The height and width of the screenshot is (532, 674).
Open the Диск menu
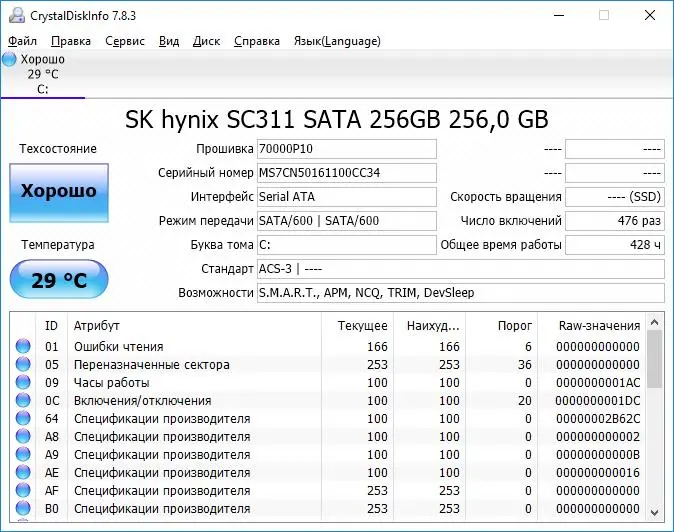(206, 41)
